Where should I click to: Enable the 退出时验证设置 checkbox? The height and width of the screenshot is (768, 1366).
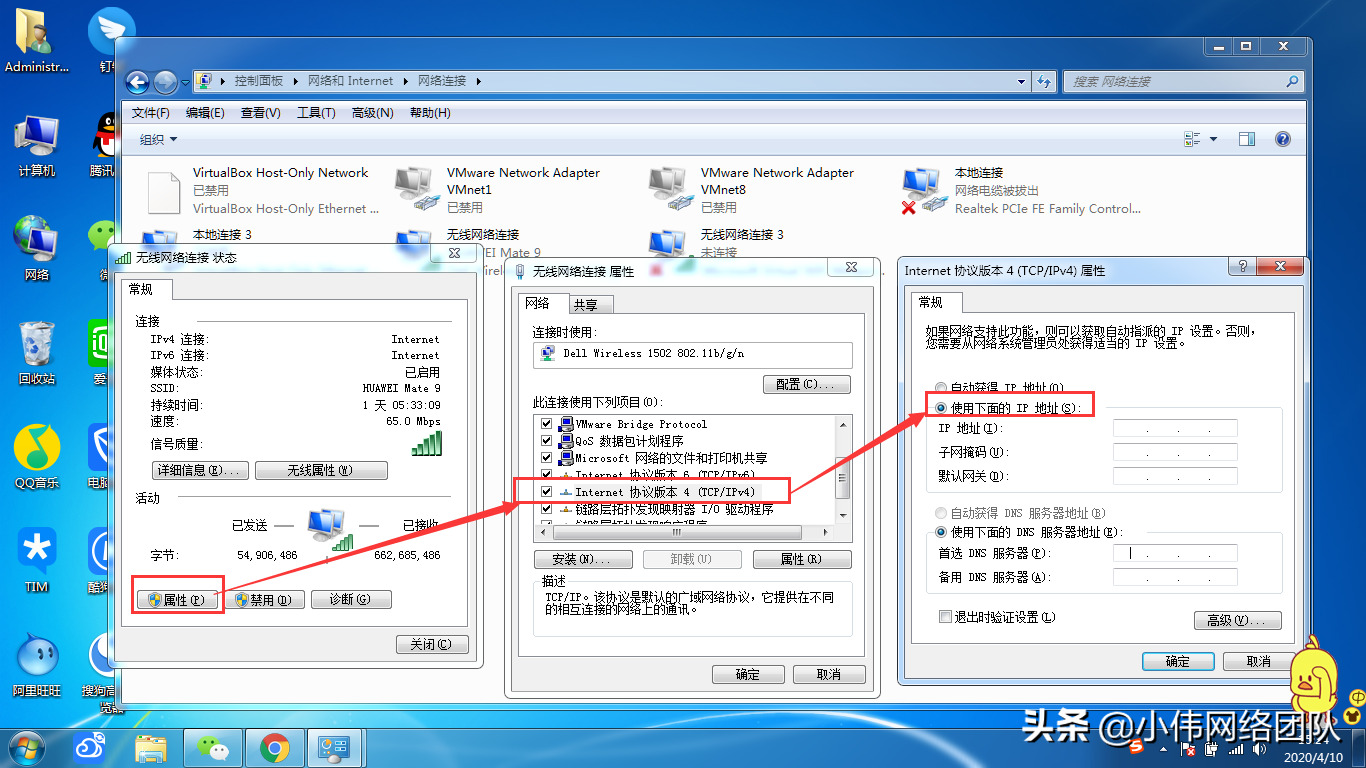[945, 617]
